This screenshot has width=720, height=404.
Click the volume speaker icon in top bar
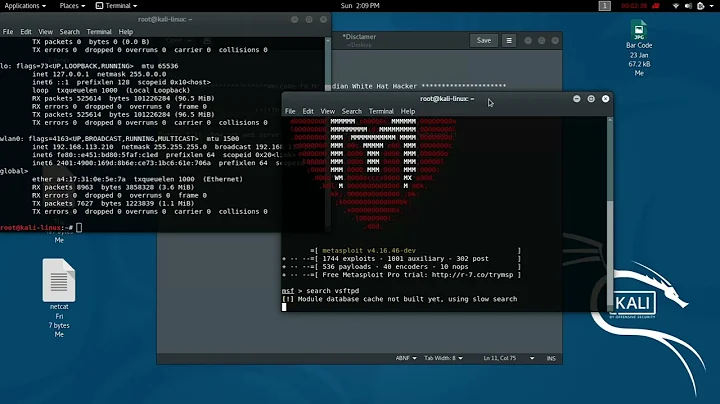688,6
